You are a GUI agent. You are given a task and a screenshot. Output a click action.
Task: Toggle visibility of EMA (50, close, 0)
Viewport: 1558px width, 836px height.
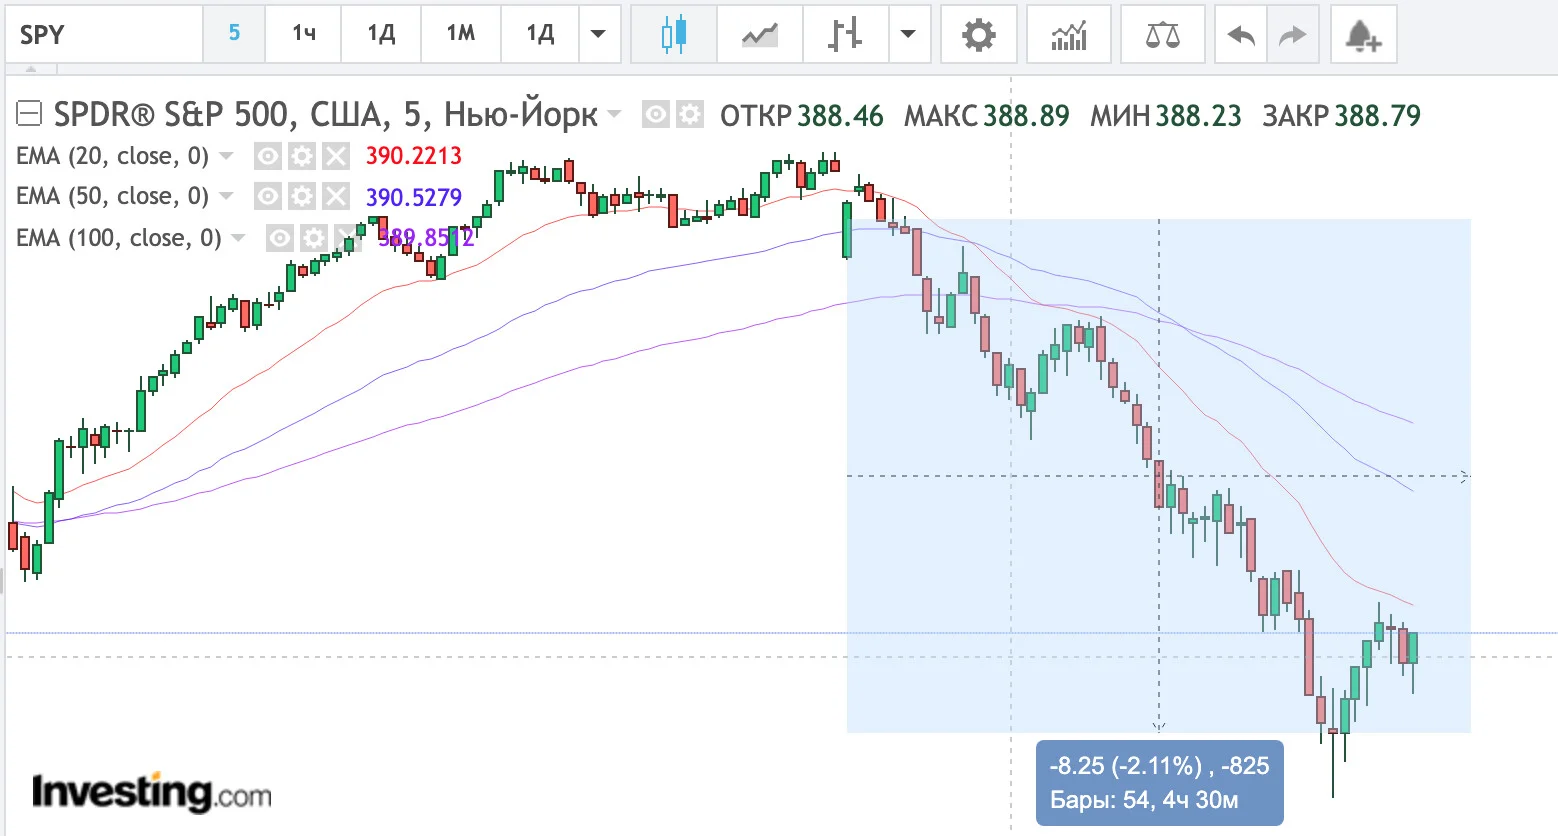(x=267, y=196)
